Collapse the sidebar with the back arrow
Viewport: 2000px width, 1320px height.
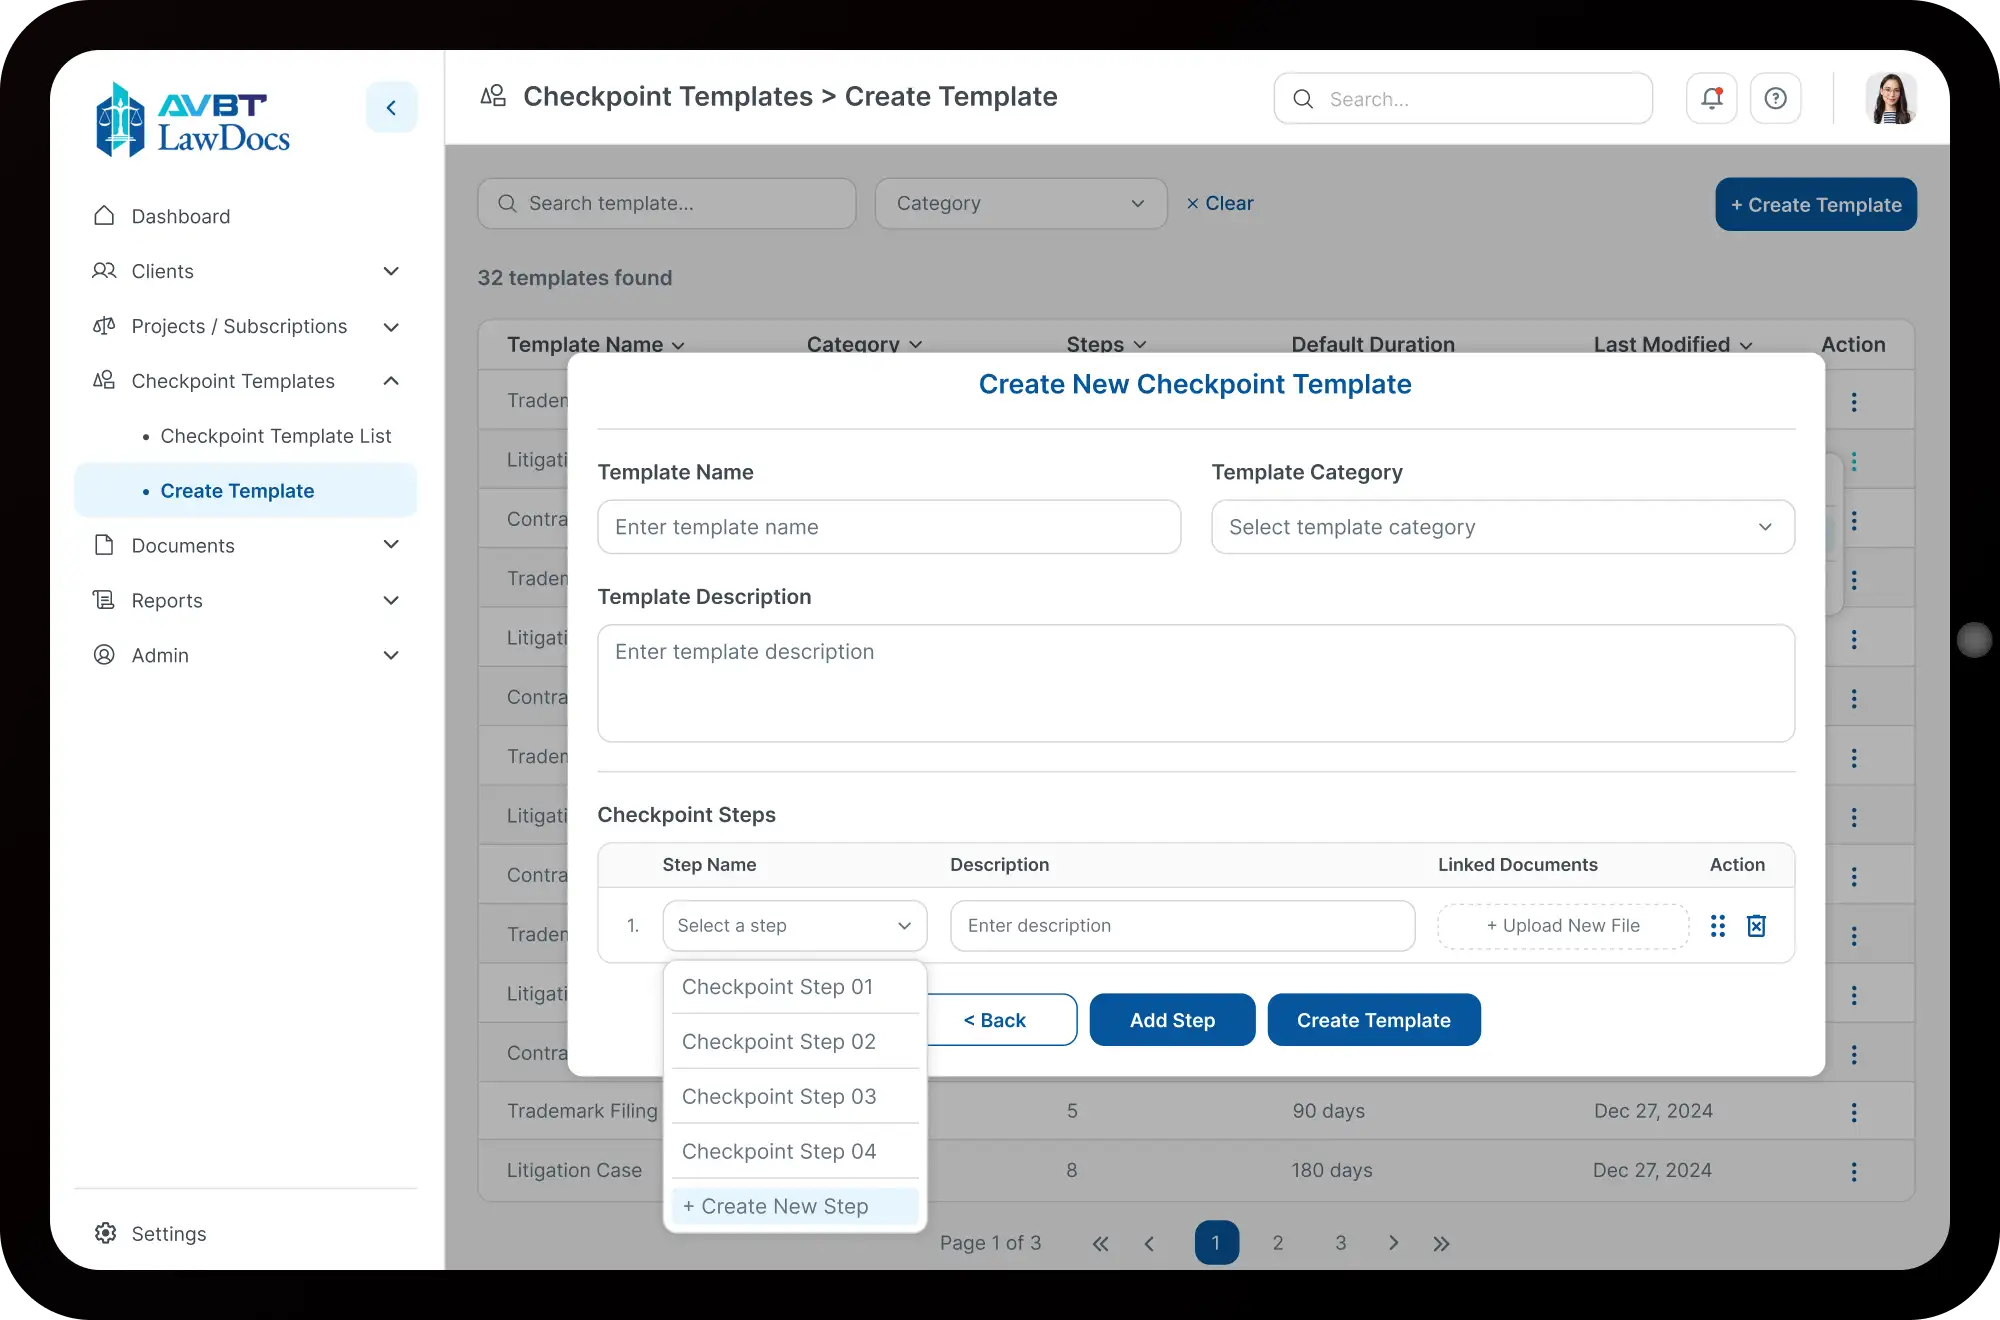(x=391, y=107)
